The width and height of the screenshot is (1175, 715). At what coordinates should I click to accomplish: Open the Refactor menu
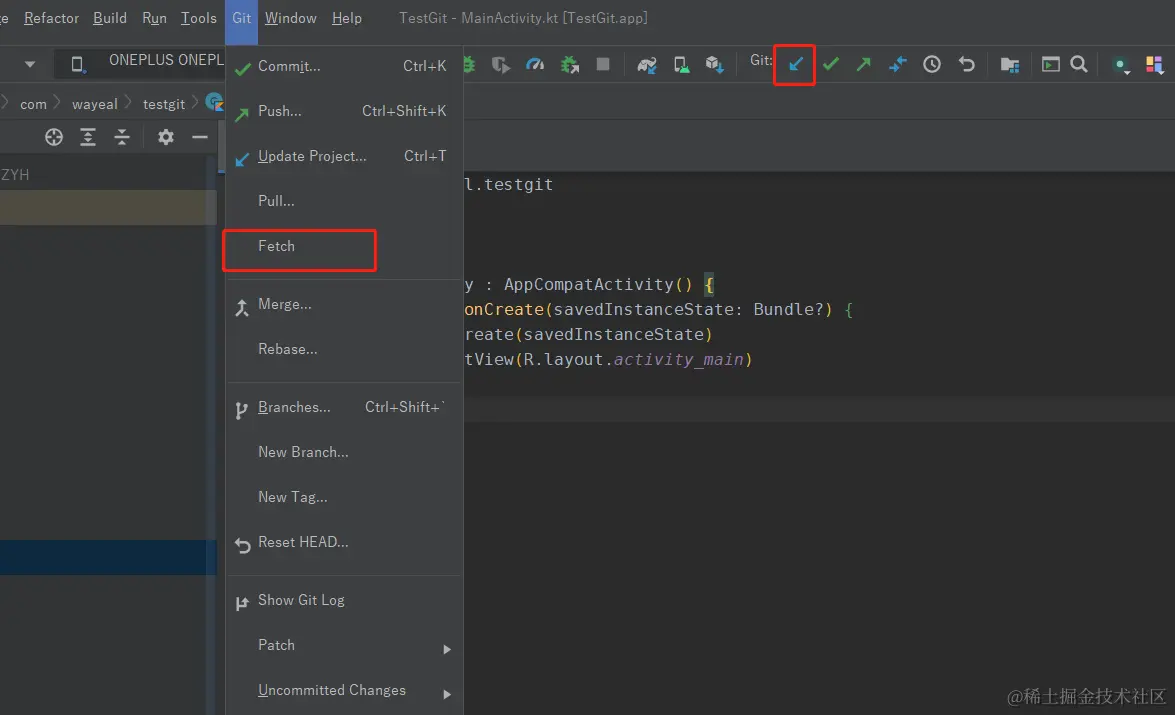click(x=51, y=18)
